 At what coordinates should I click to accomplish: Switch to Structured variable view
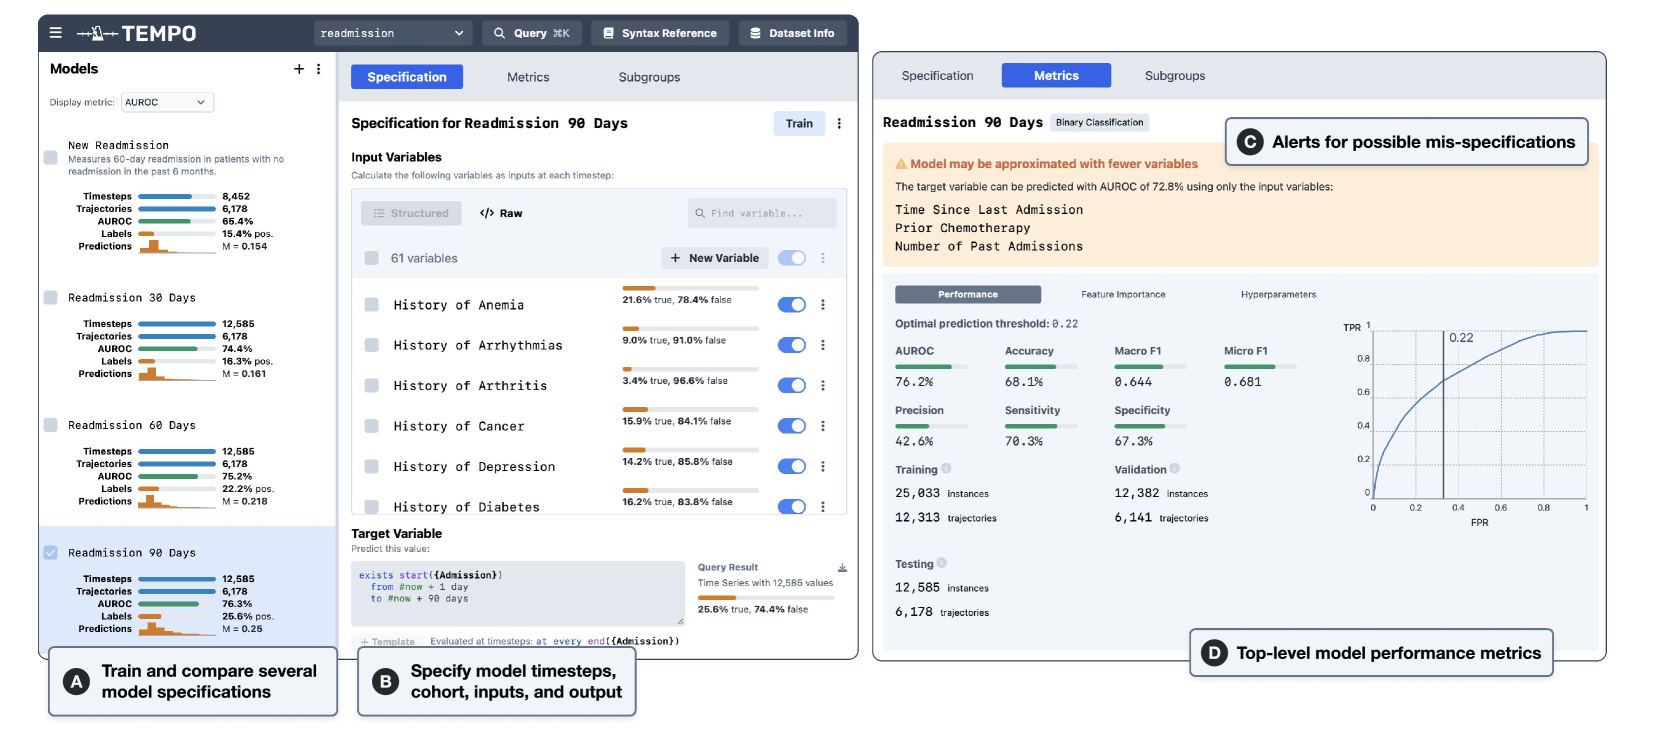point(411,213)
